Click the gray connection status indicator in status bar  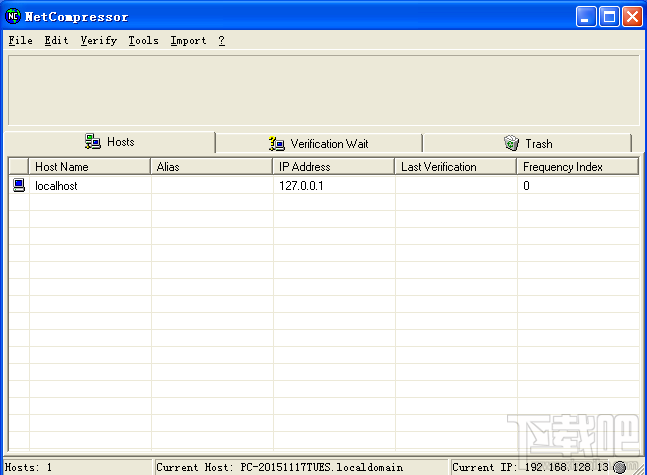pos(619,467)
